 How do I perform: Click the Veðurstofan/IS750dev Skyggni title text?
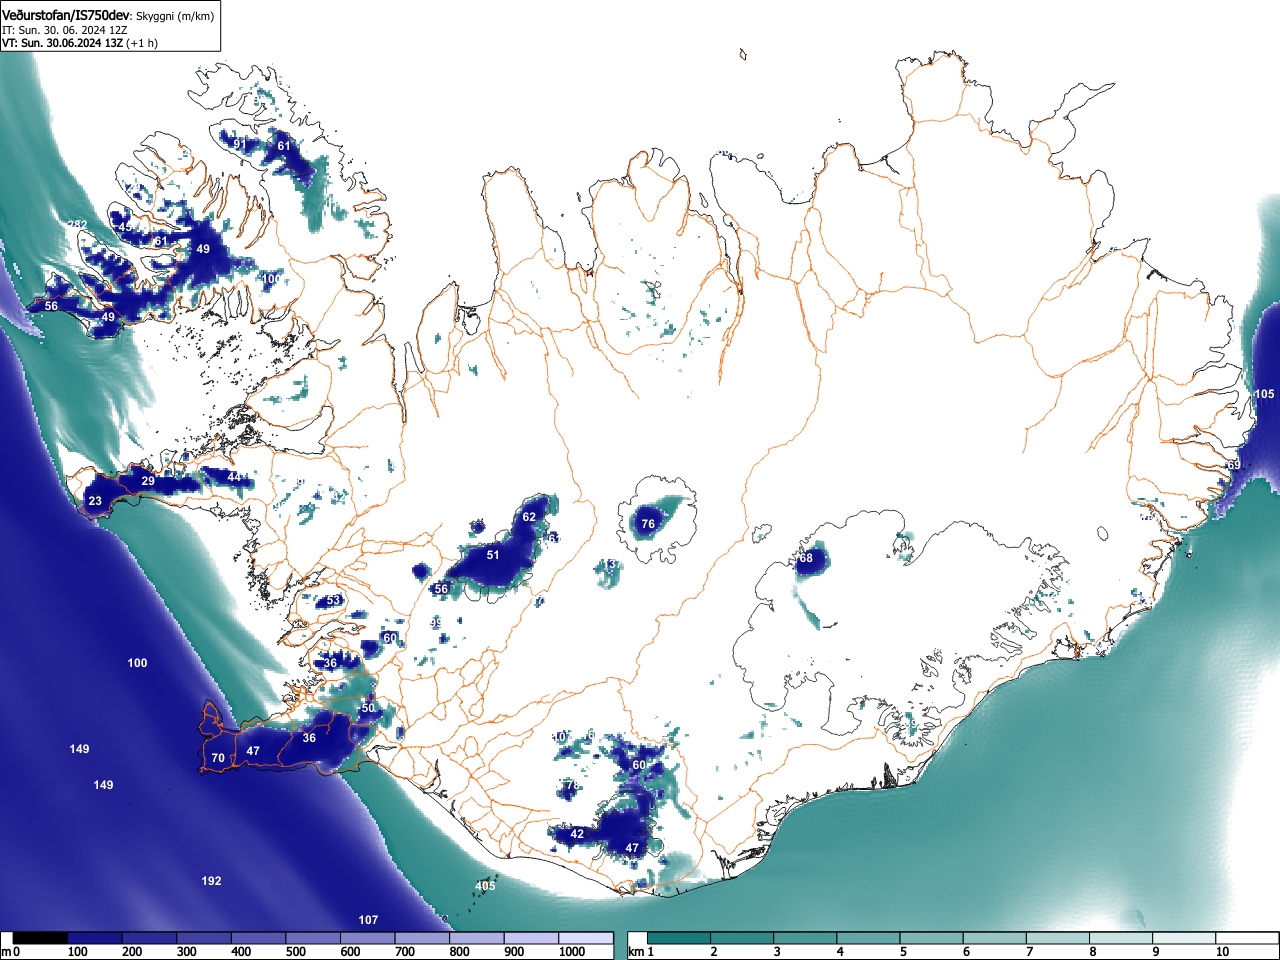108,15
